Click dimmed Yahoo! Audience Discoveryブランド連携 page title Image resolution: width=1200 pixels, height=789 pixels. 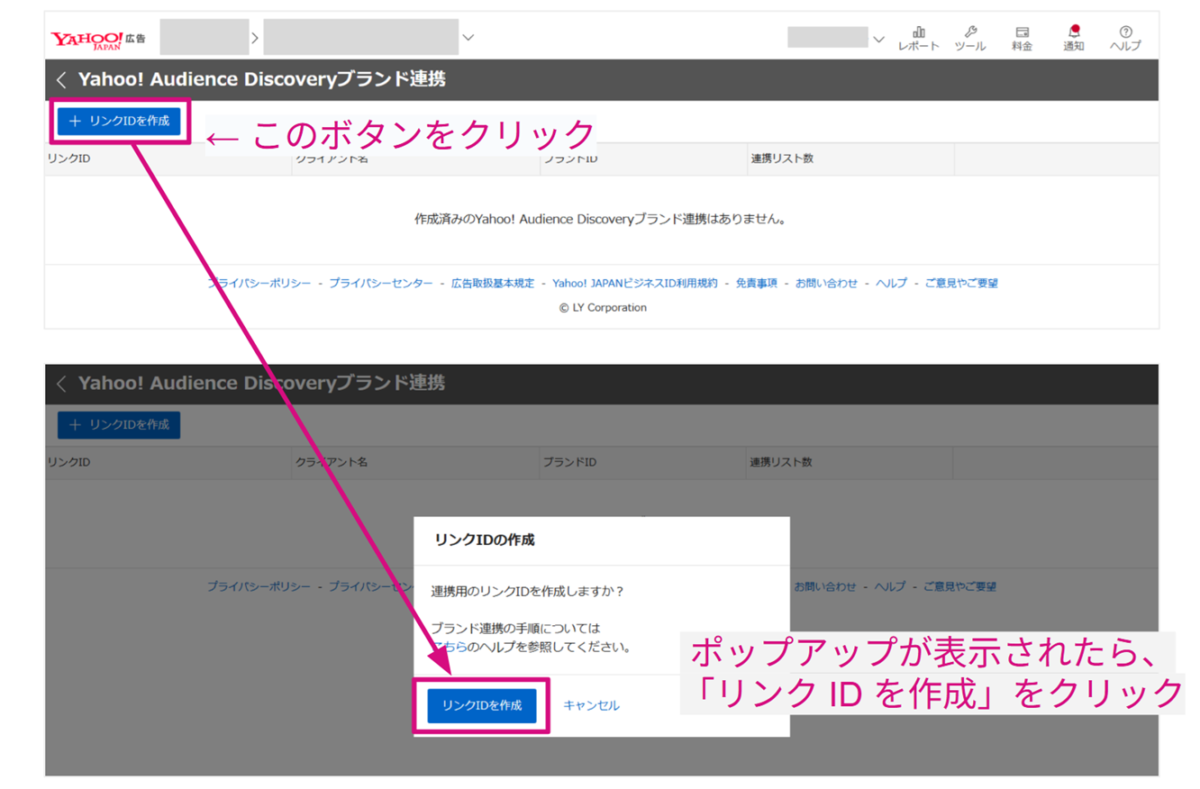(x=262, y=383)
